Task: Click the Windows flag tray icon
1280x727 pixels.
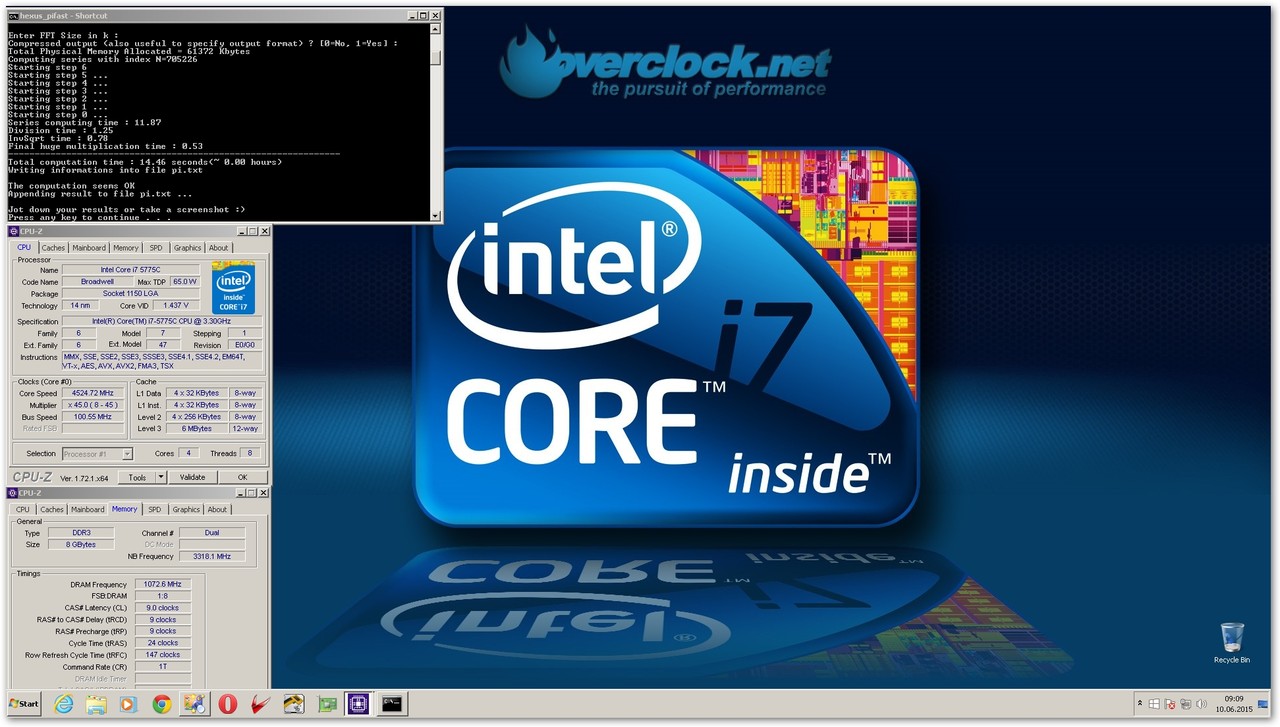Action: click(x=1154, y=704)
